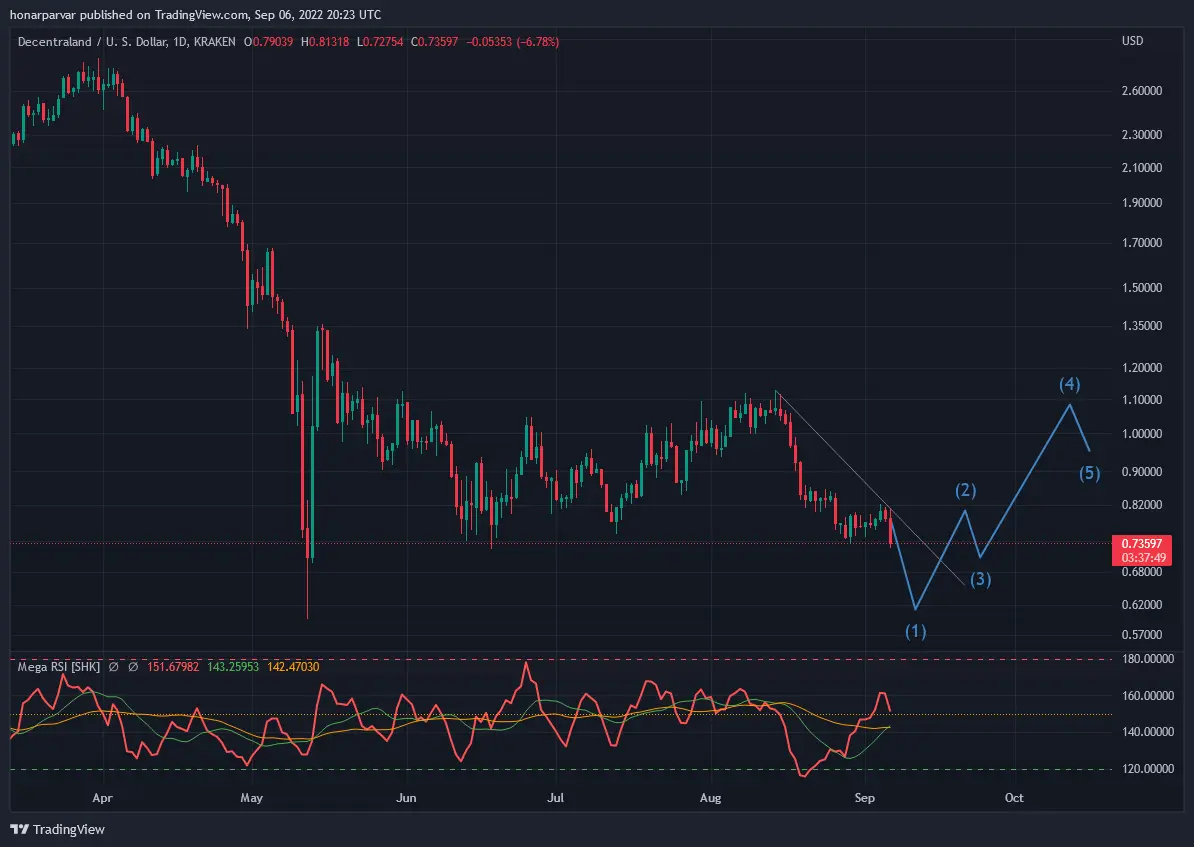Select the wave (2) label on projection
This screenshot has height=847, width=1194.
(966, 491)
